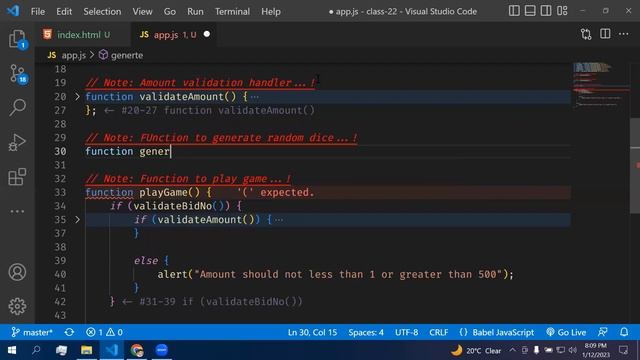Split the editor to the right
This screenshot has width=640, height=360.
click(605, 34)
